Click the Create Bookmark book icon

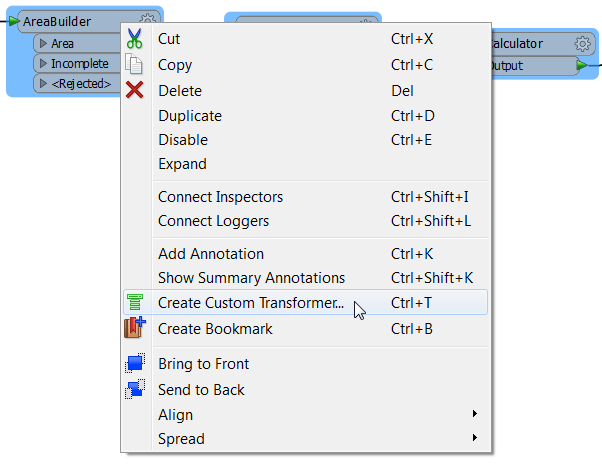[x=134, y=327]
